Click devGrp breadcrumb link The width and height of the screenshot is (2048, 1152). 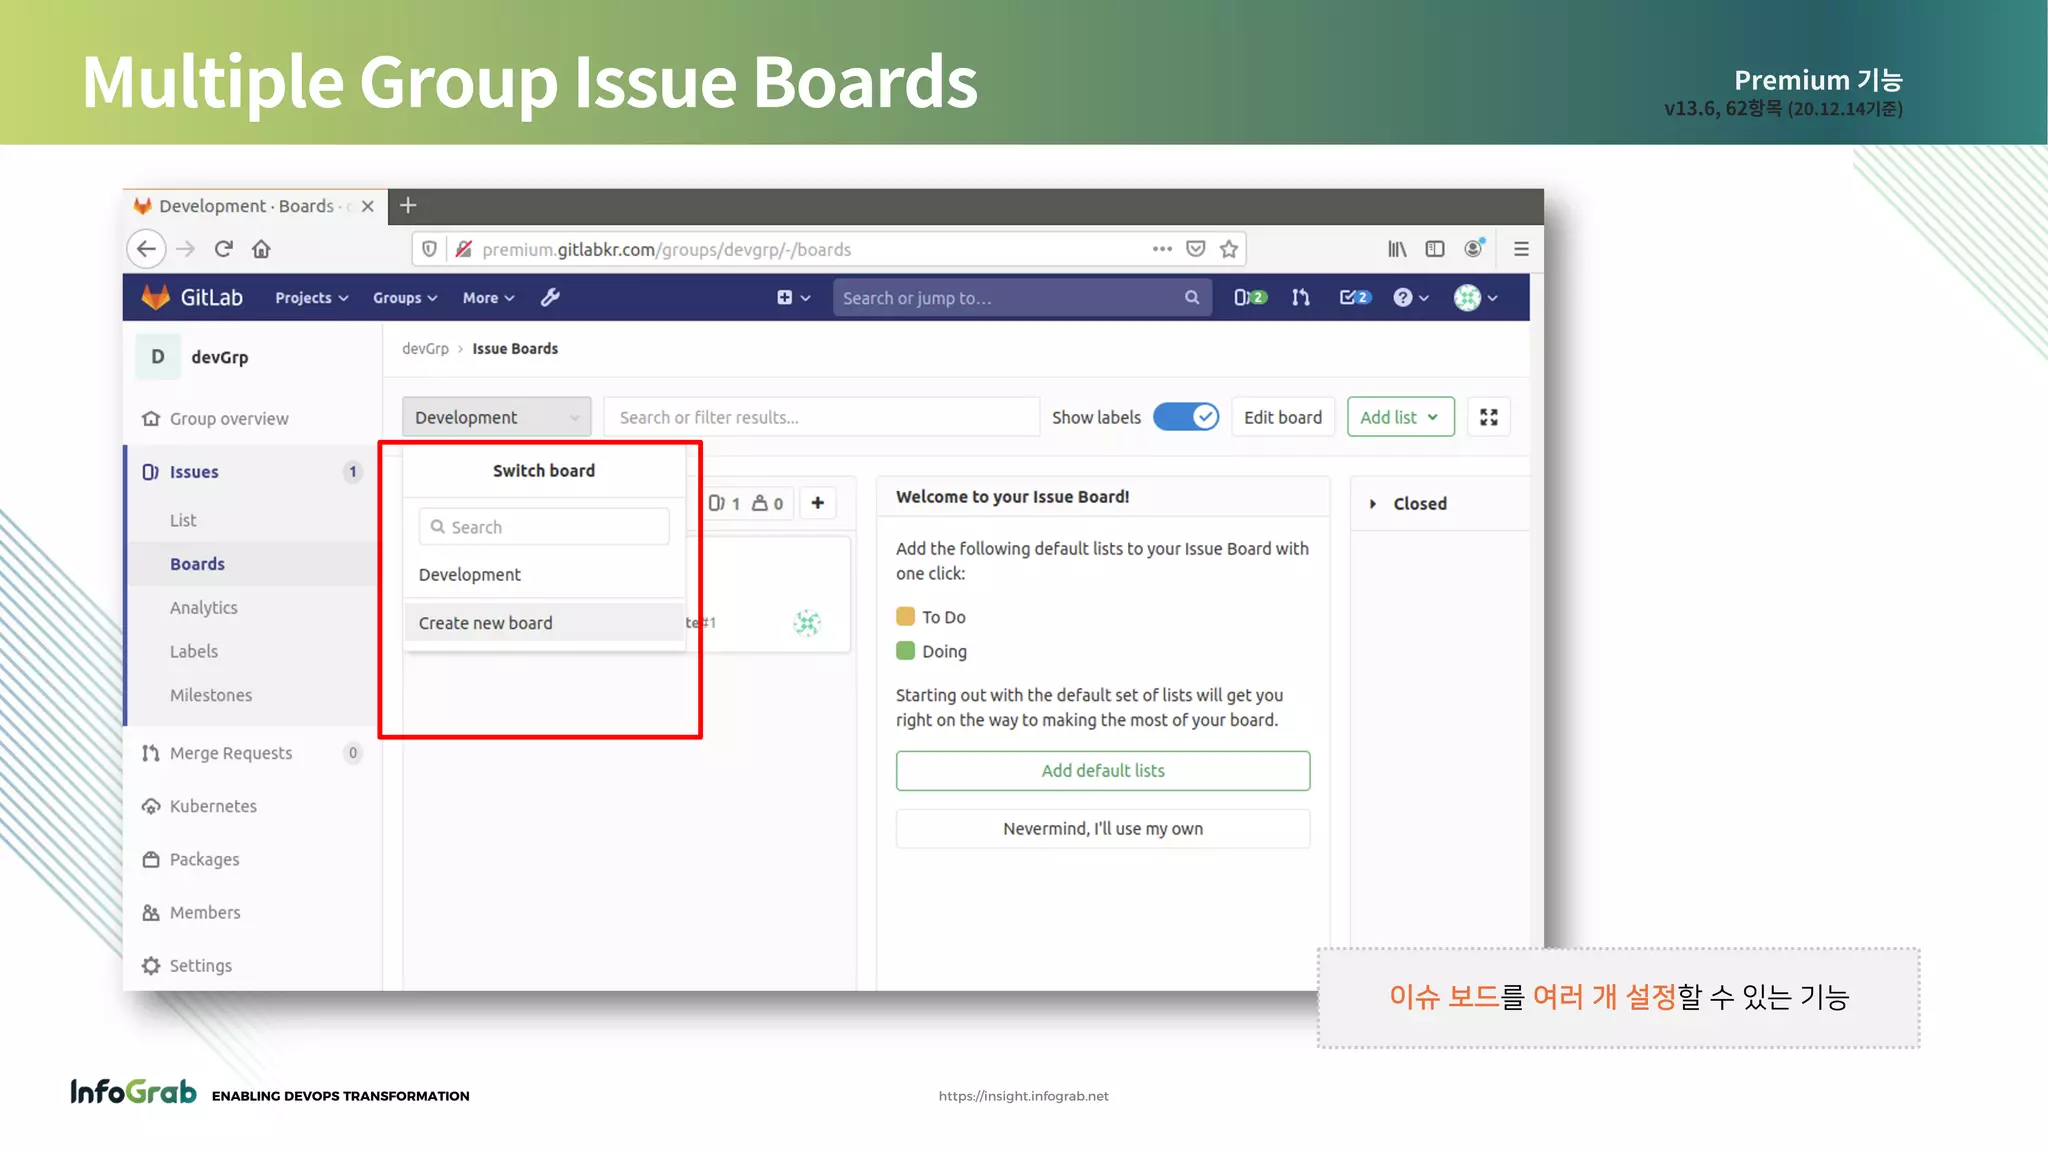click(425, 349)
